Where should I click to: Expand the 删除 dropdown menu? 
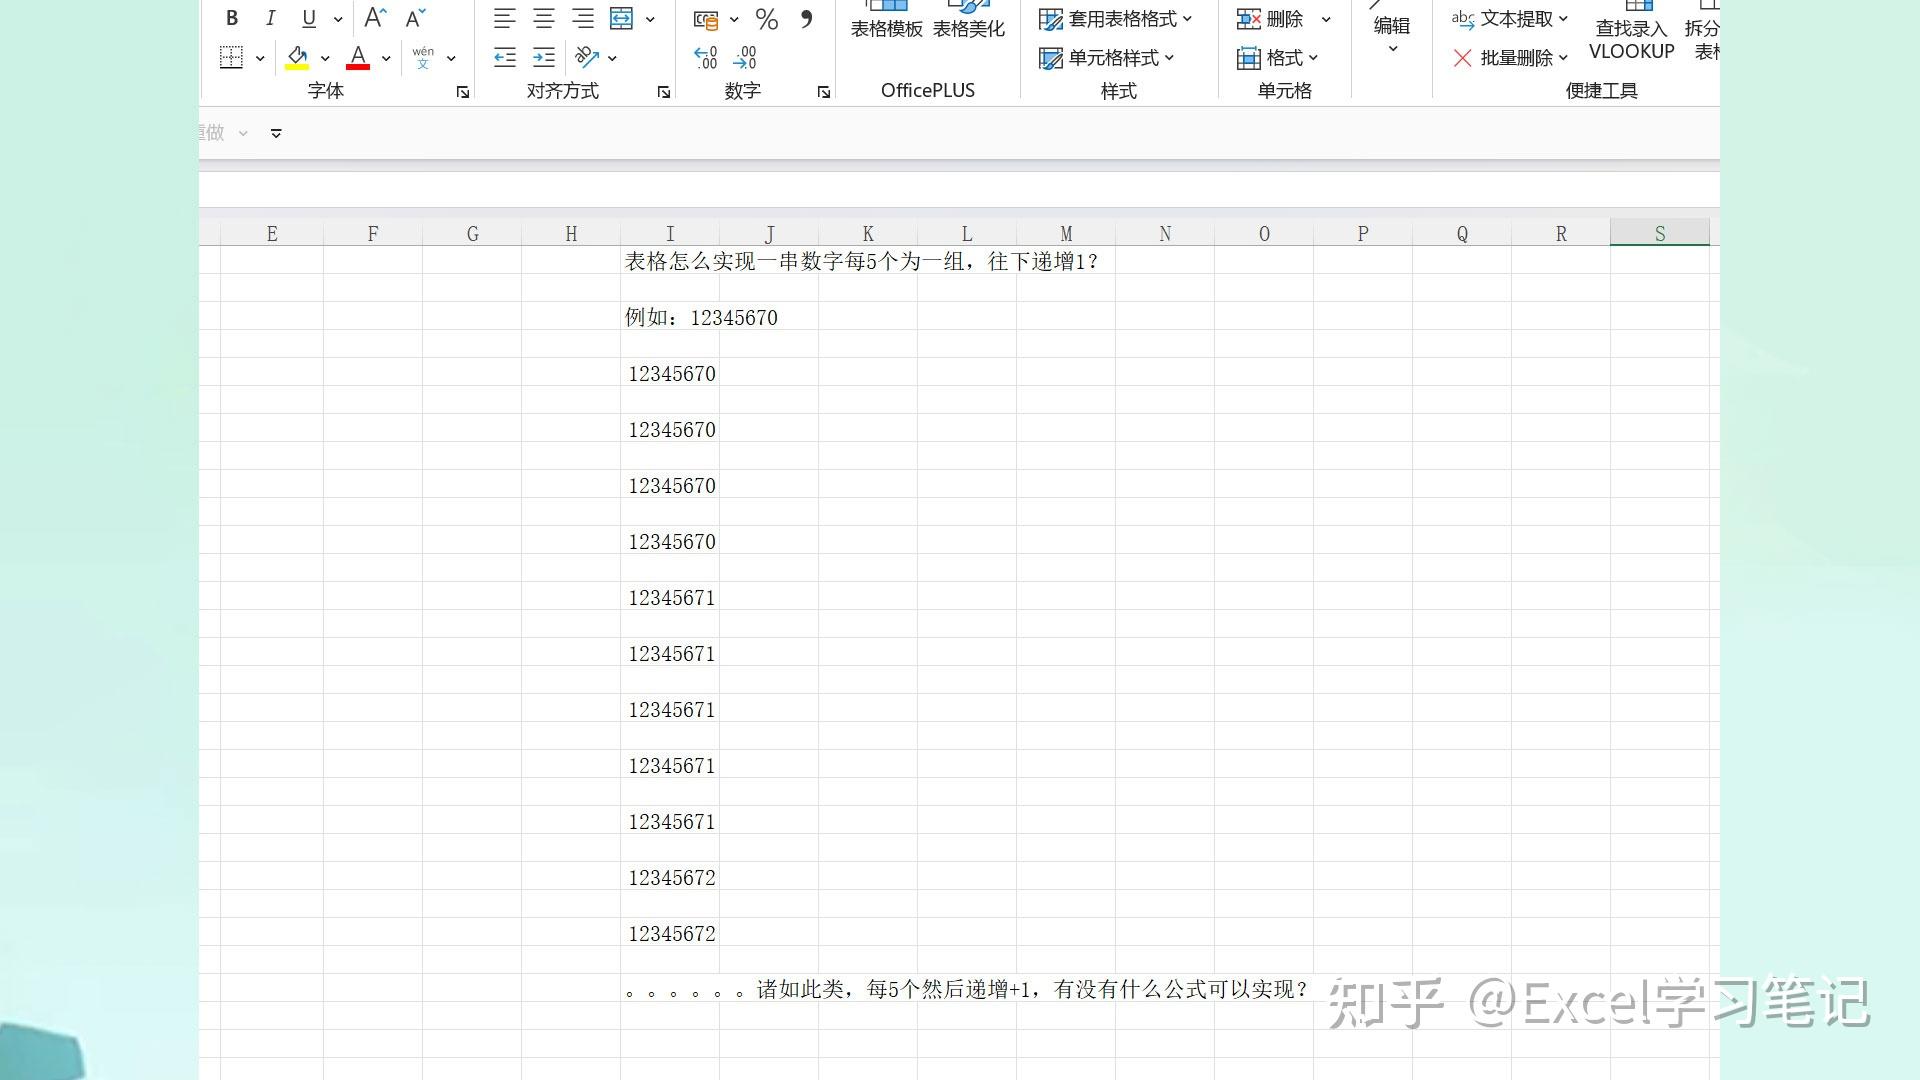1327,18
